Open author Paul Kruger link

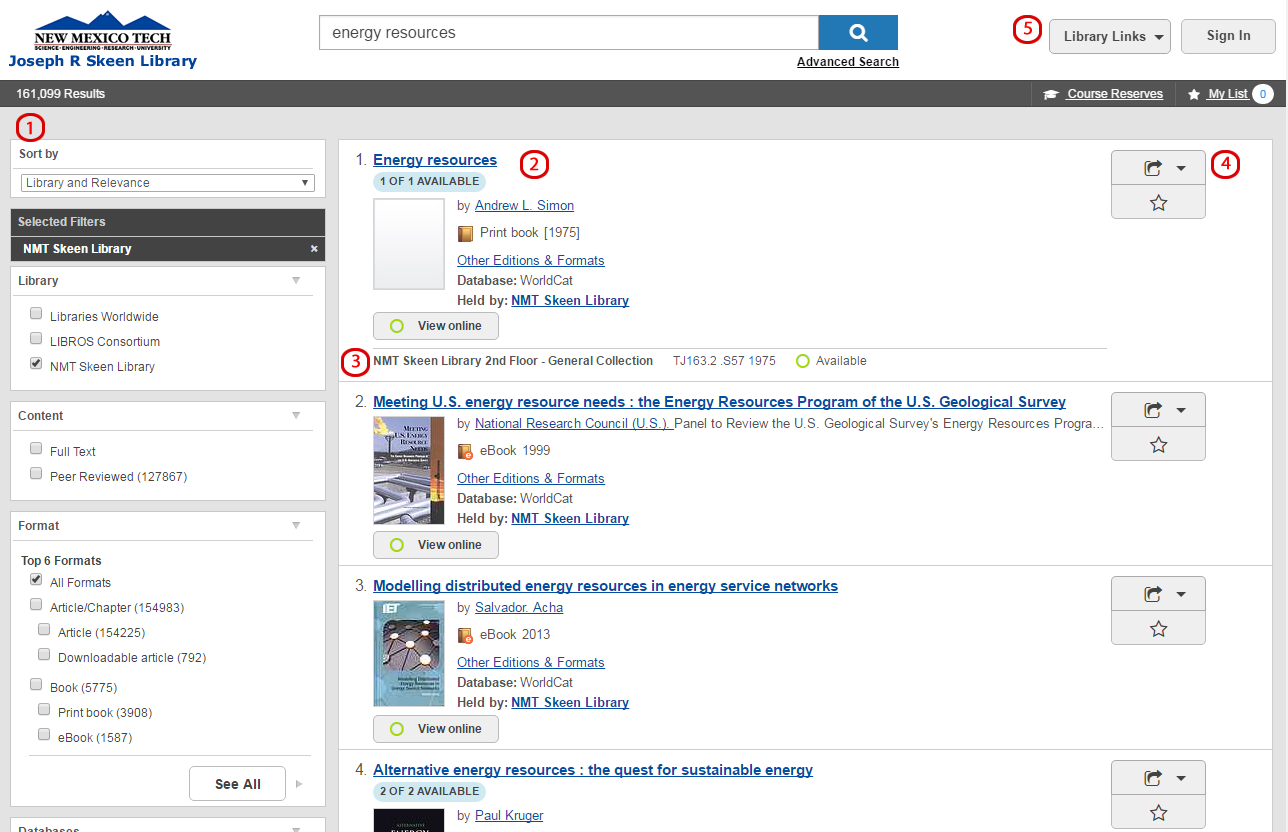[x=509, y=815]
